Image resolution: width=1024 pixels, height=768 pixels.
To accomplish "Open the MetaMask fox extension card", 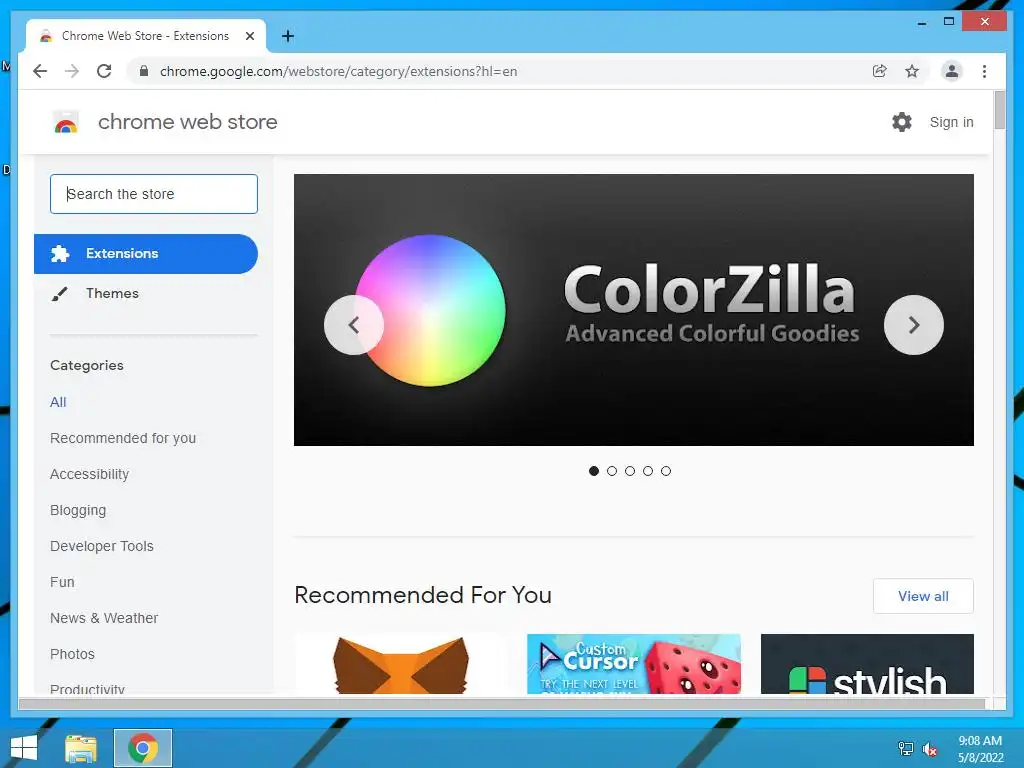I will point(400,664).
